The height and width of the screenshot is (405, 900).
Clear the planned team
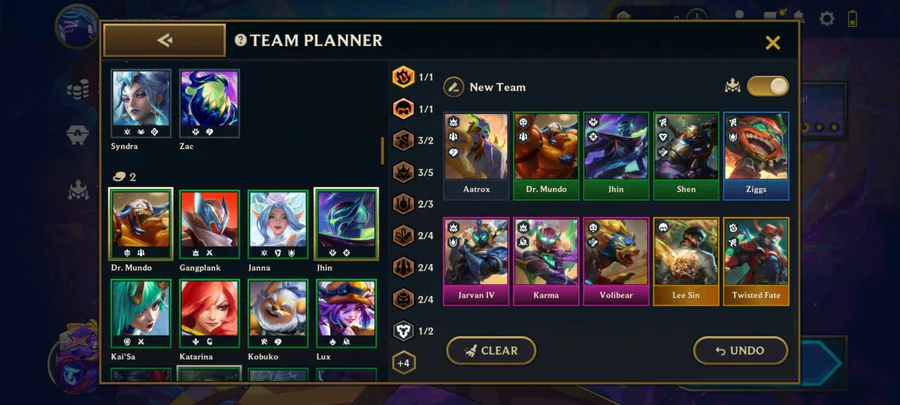(491, 351)
